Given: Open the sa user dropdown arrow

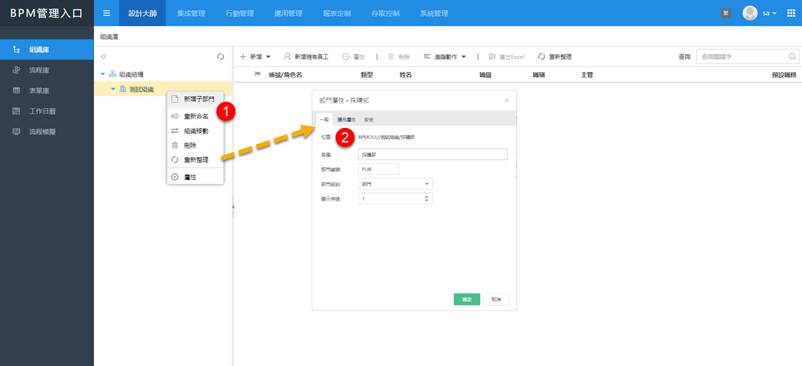Looking at the screenshot, I should [774, 13].
